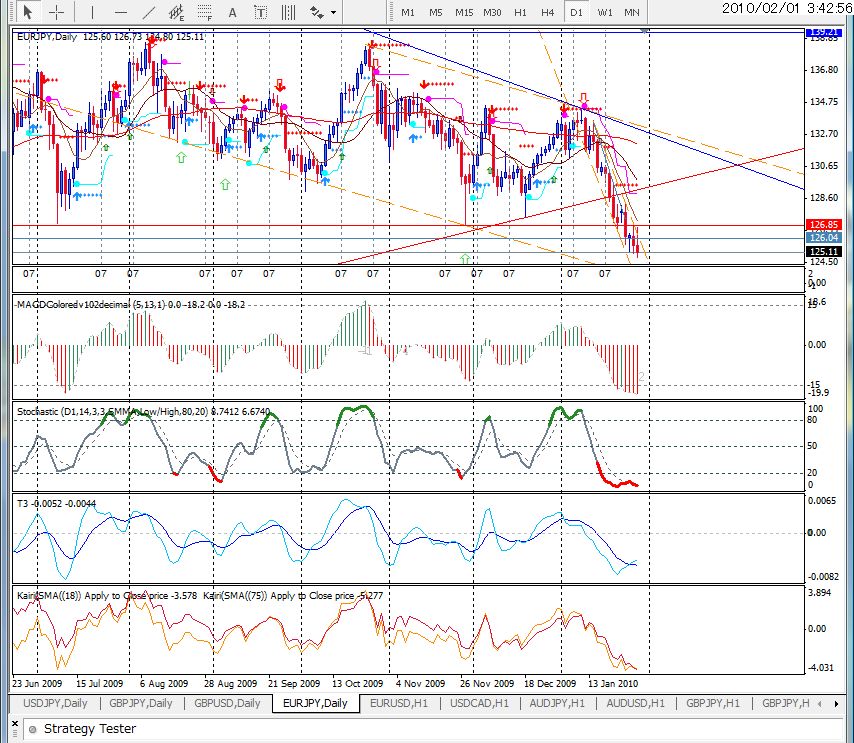This screenshot has height=743, width=854.
Task: Click the black 125.11 current price label
Action: [x=824, y=252]
